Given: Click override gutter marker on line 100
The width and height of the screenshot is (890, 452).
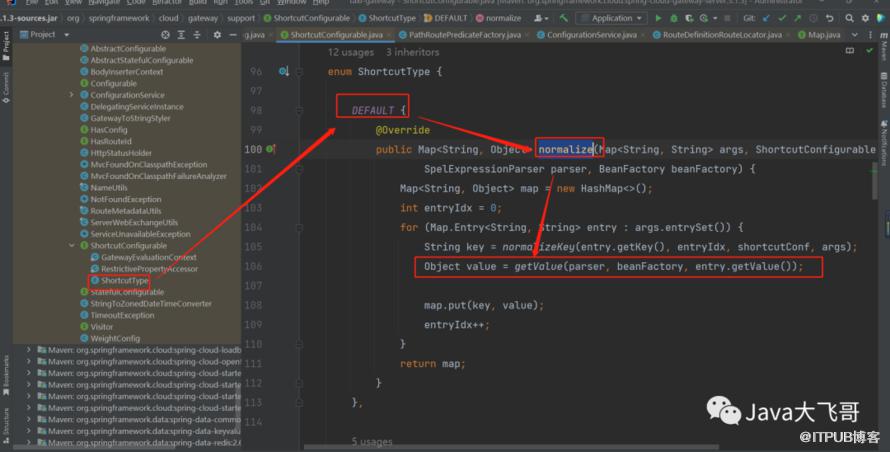Looking at the screenshot, I should point(270,149).
